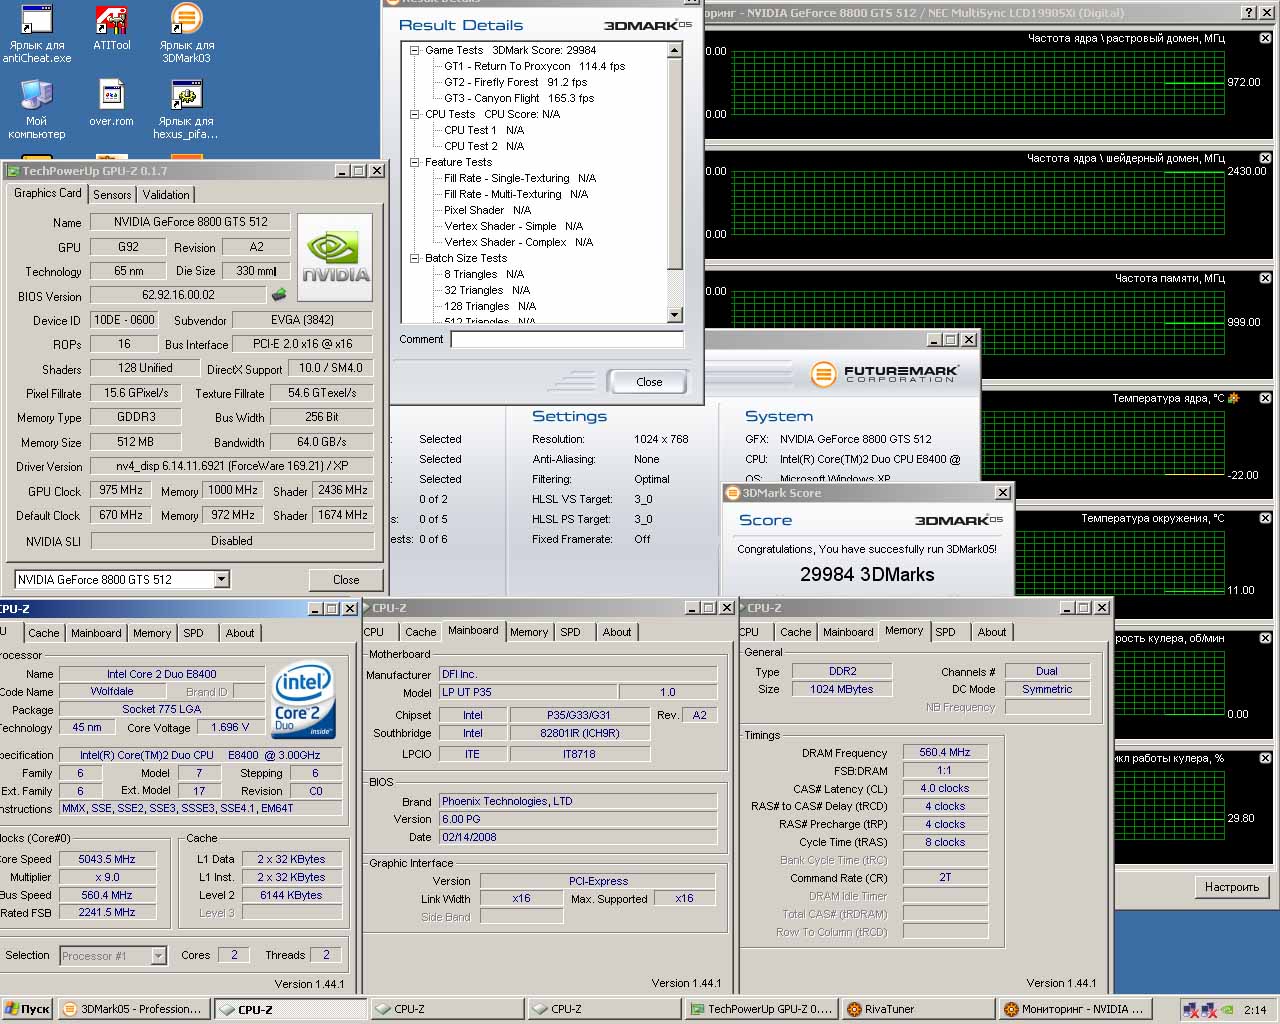1280x1024 pixels.
Task: Open the Processor #1 selection dropdown
Action: pos(158,956)
